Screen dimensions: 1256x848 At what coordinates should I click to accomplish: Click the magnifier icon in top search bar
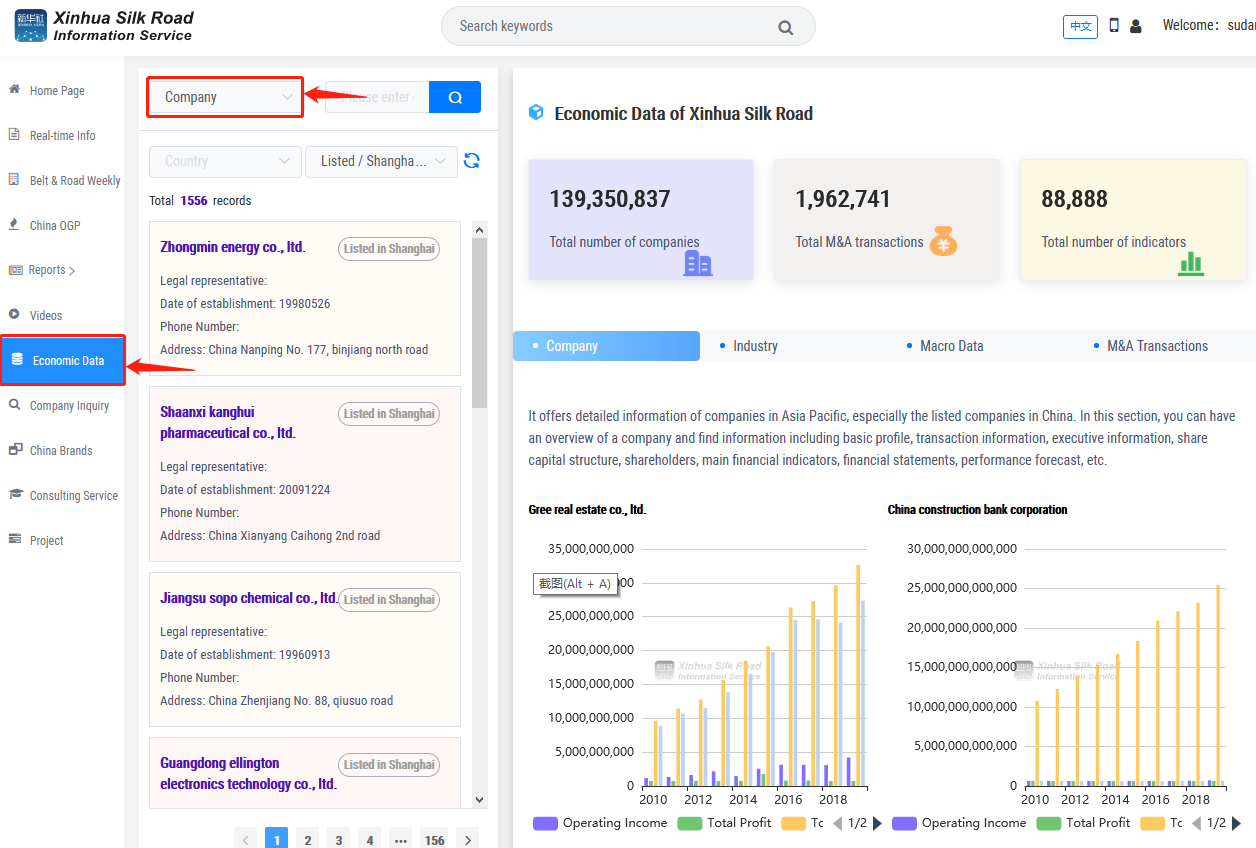[x=786, y=27]
